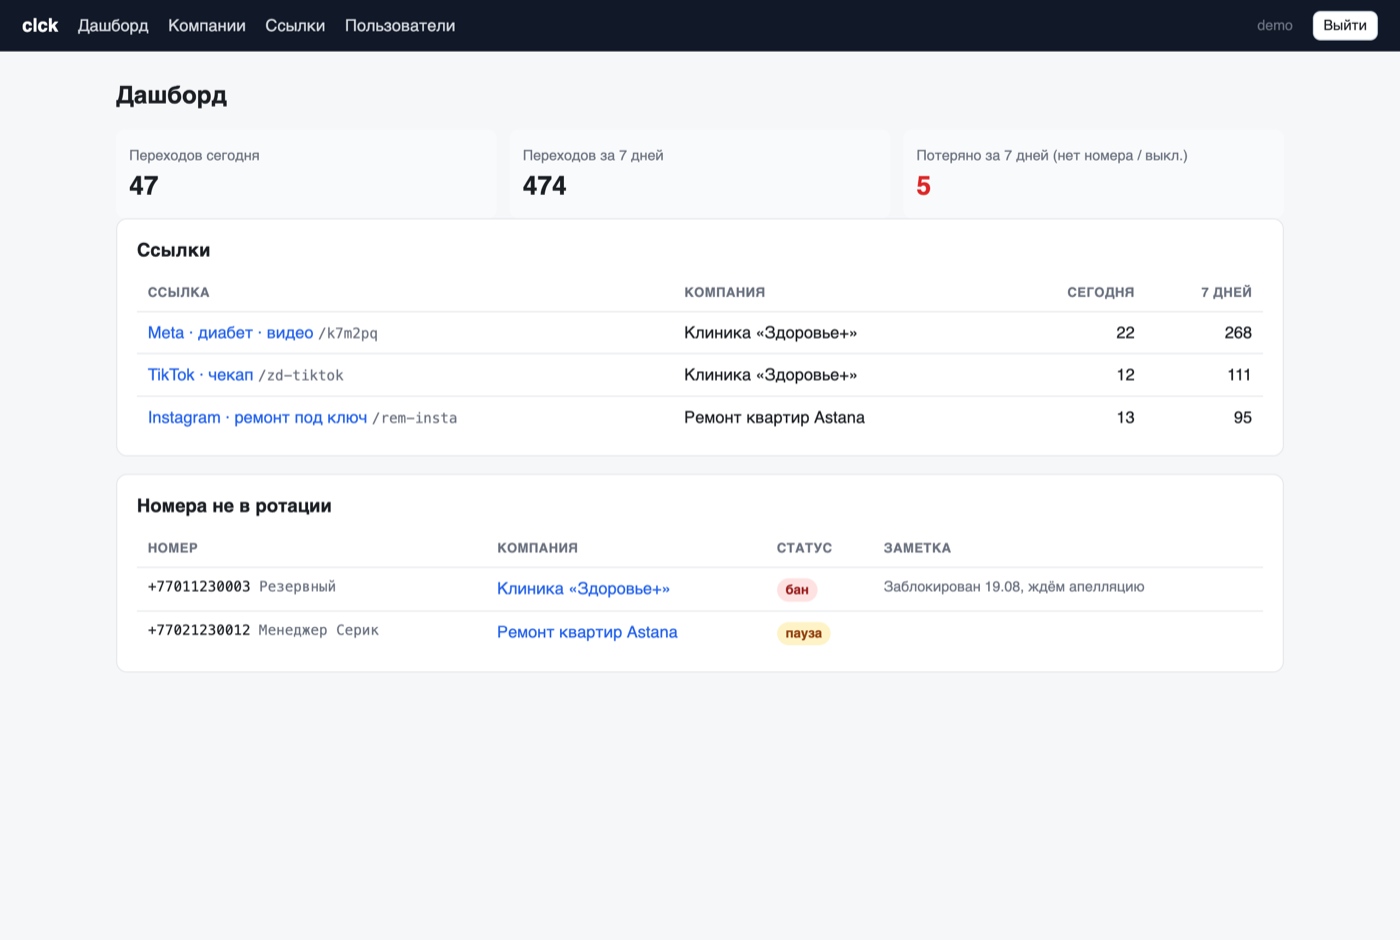Click slug /rem-insta
This screenshot has height=940, width=1400.
(415, 419)
